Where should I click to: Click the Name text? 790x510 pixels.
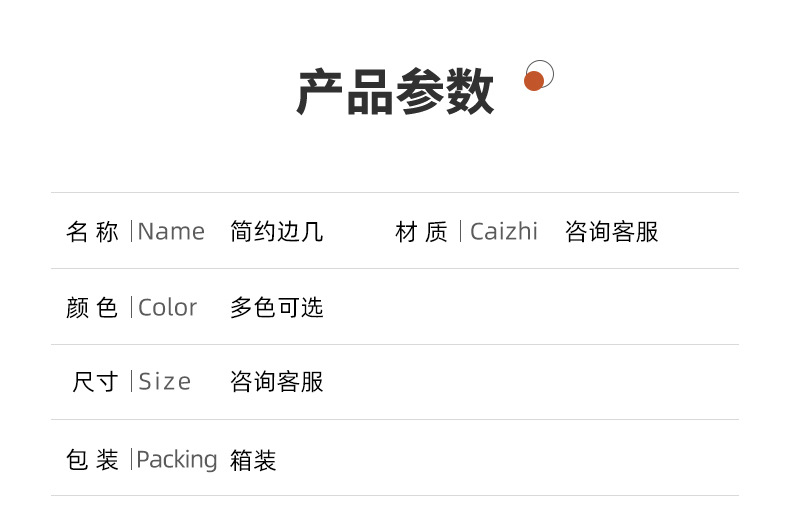point(171,232)
